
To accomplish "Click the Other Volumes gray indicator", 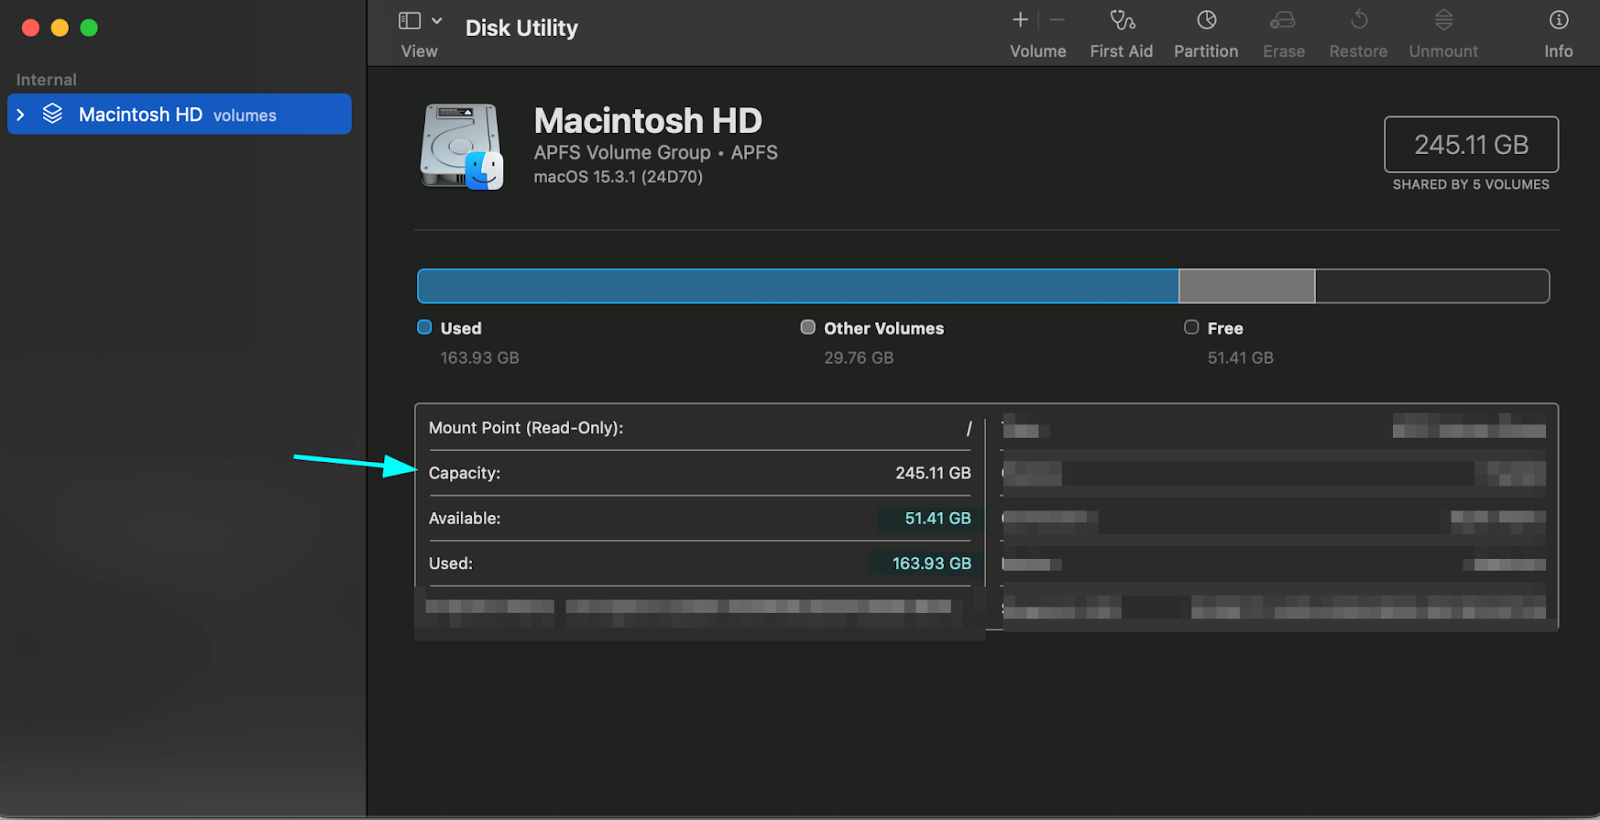I will point(808,327).
